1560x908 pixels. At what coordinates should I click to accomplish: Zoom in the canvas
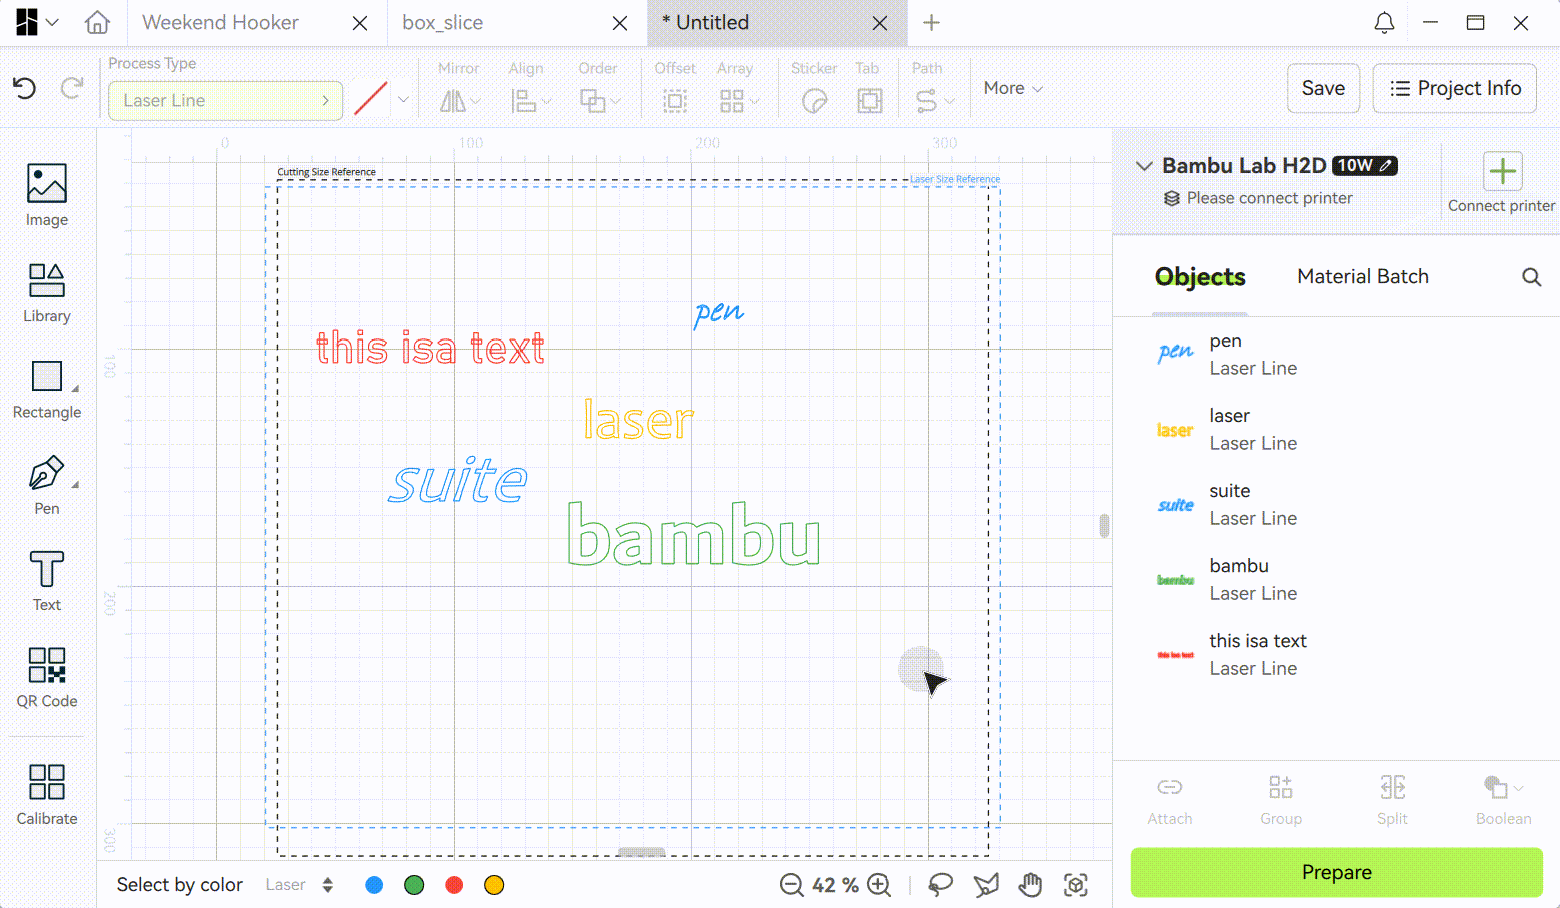click(x=879, y=885)
